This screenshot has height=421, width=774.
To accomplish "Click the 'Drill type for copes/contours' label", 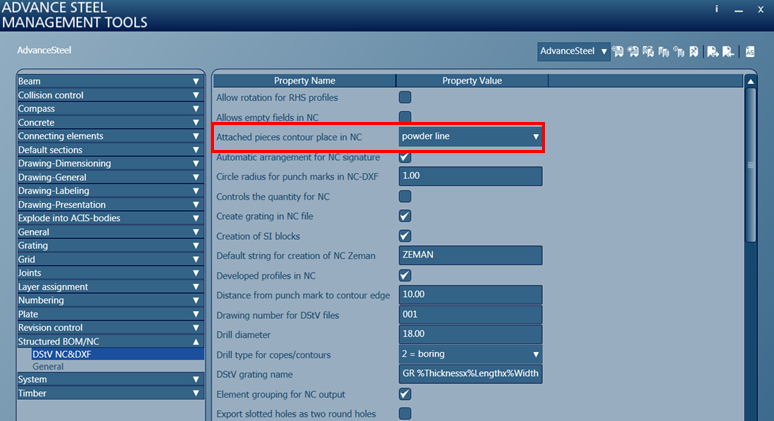I will (x=273, y=355).
